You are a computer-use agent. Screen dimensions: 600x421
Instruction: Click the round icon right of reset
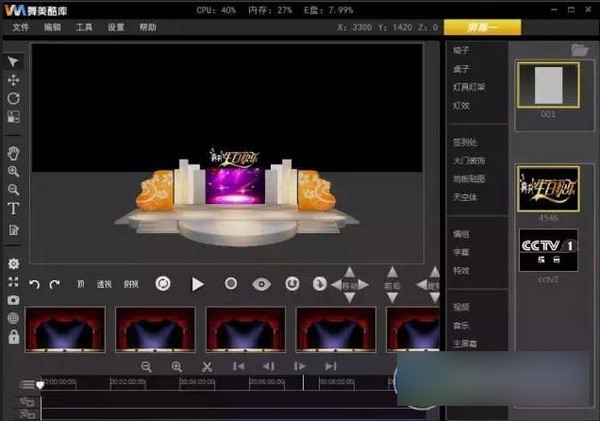tap(320, 284)
